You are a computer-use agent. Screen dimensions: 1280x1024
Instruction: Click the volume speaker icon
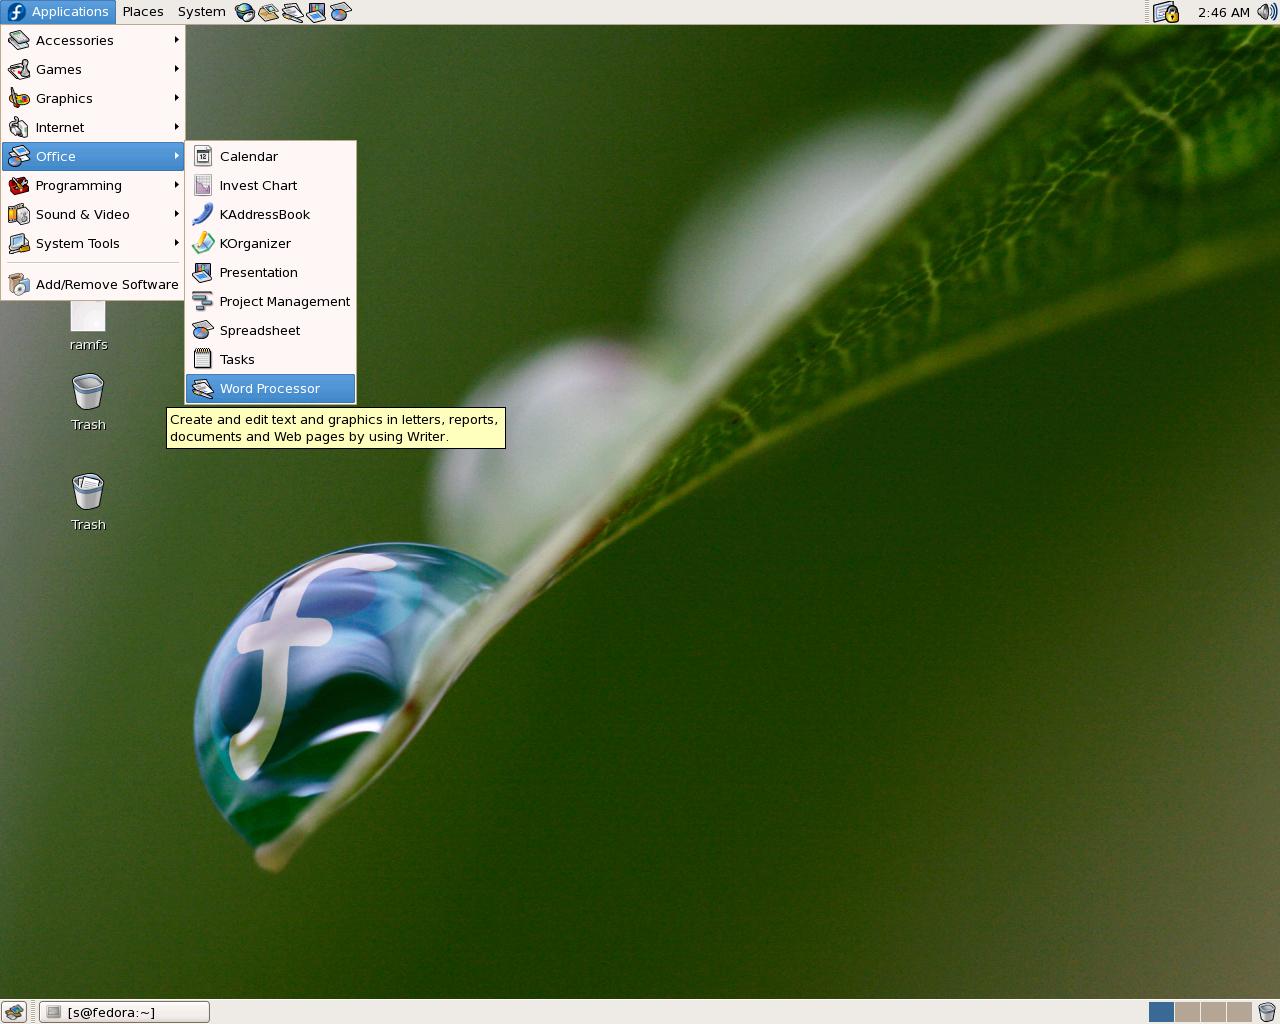coord(1266,12)
